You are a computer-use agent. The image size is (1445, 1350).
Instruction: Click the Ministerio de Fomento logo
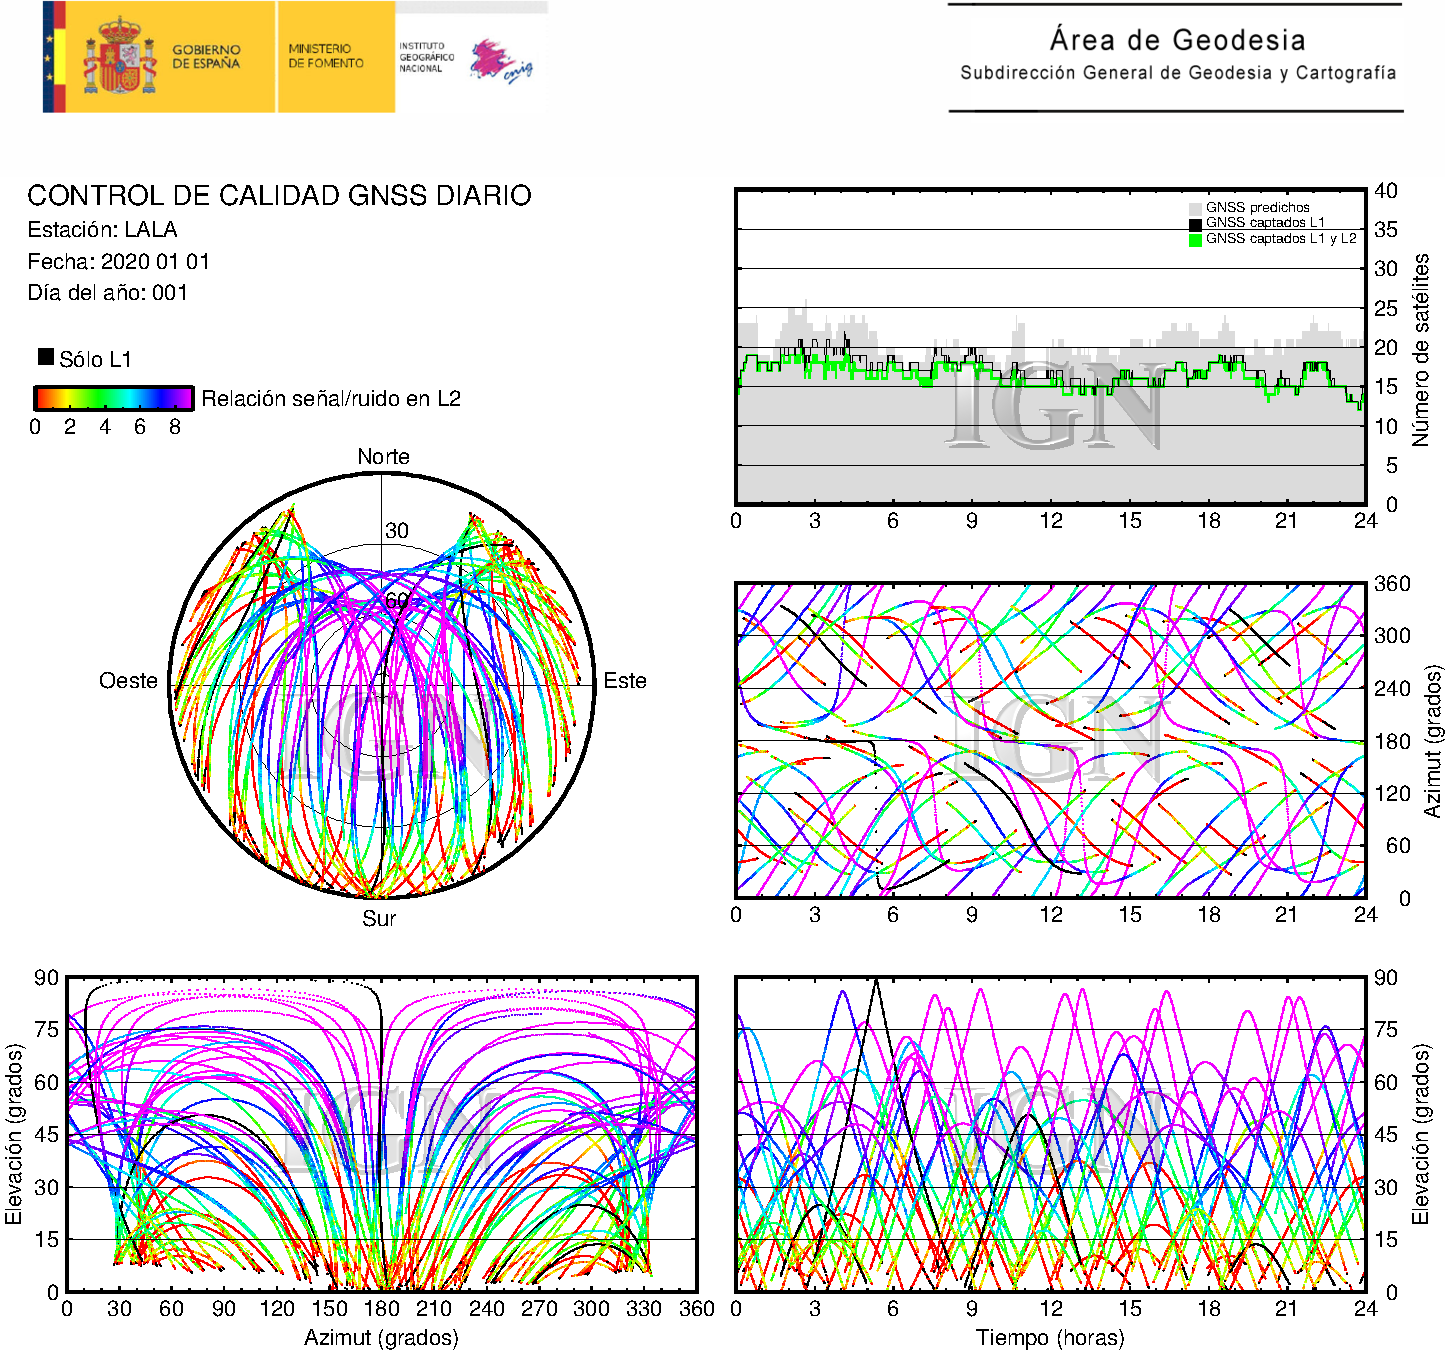coord(327,56)
